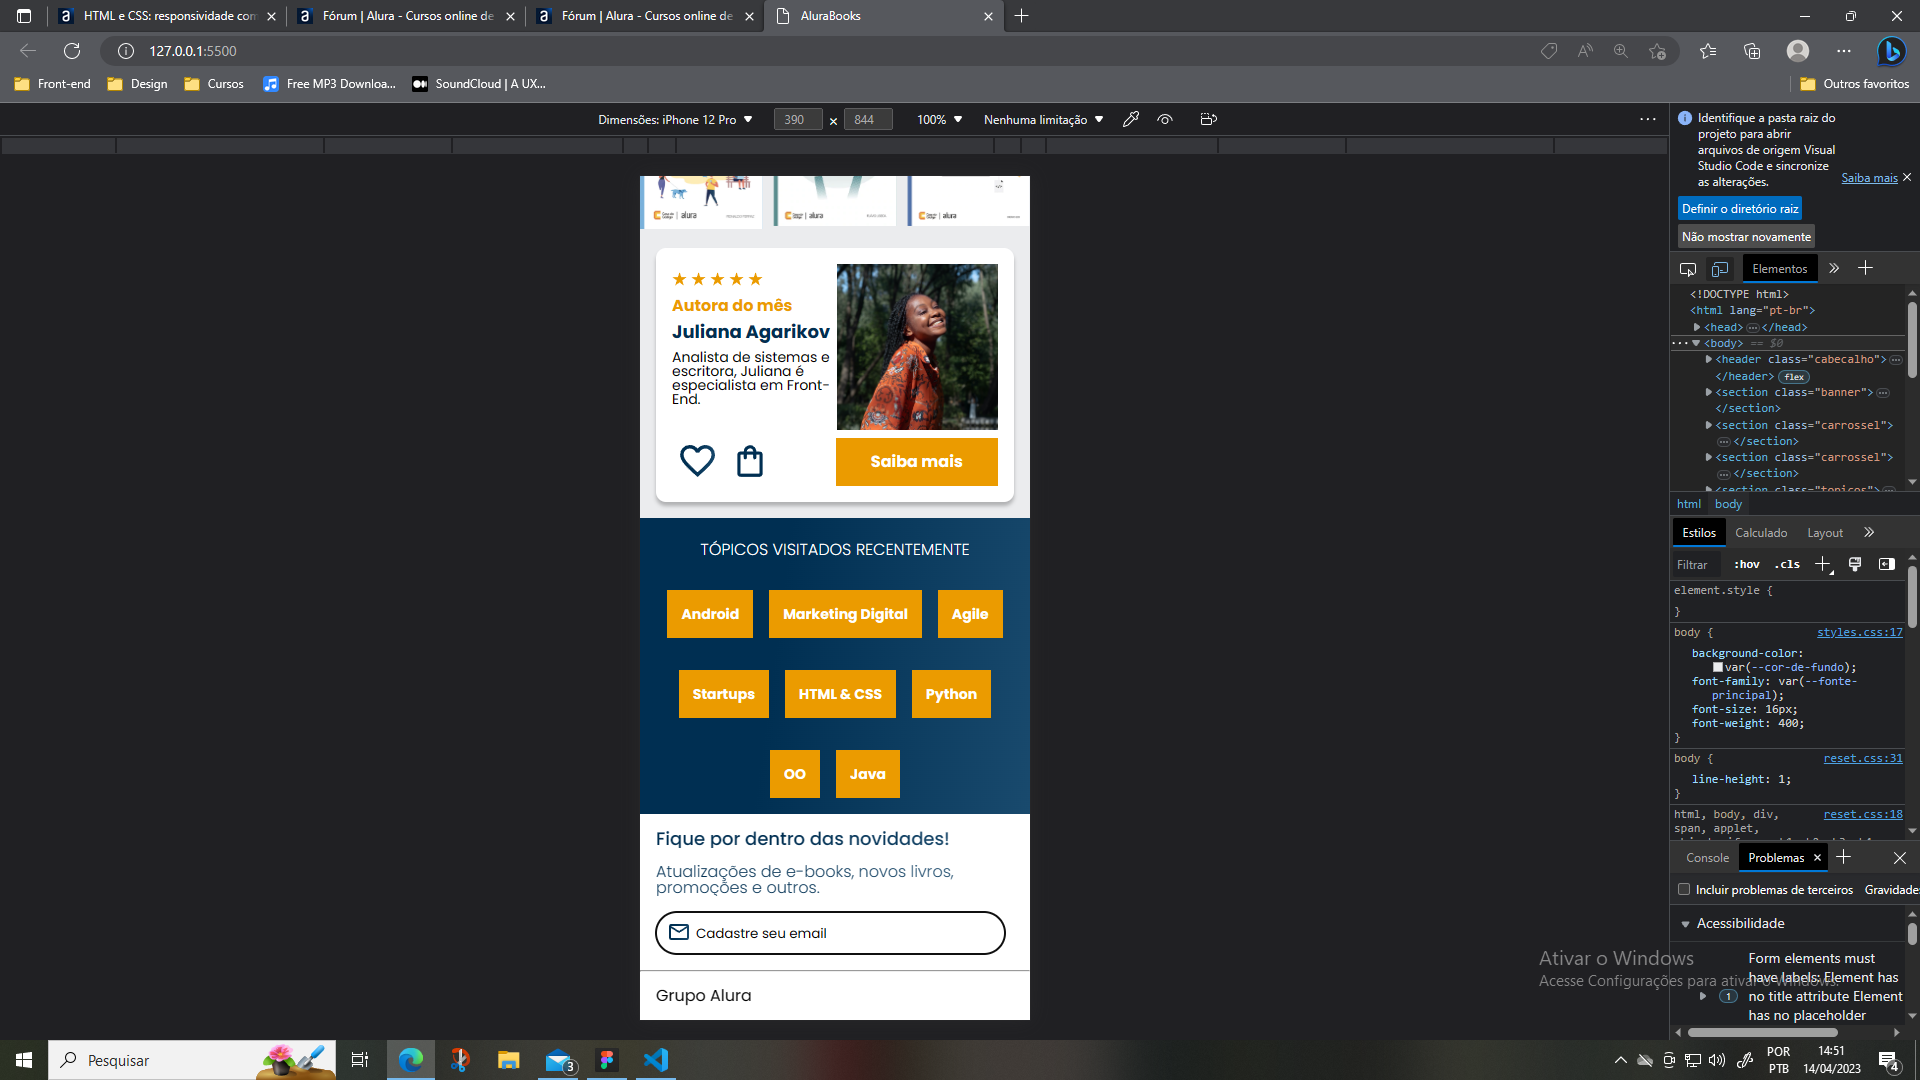Click Não mostrar novamente button
Screen dimensions: 1920x1080
[x=1746, y=237]
